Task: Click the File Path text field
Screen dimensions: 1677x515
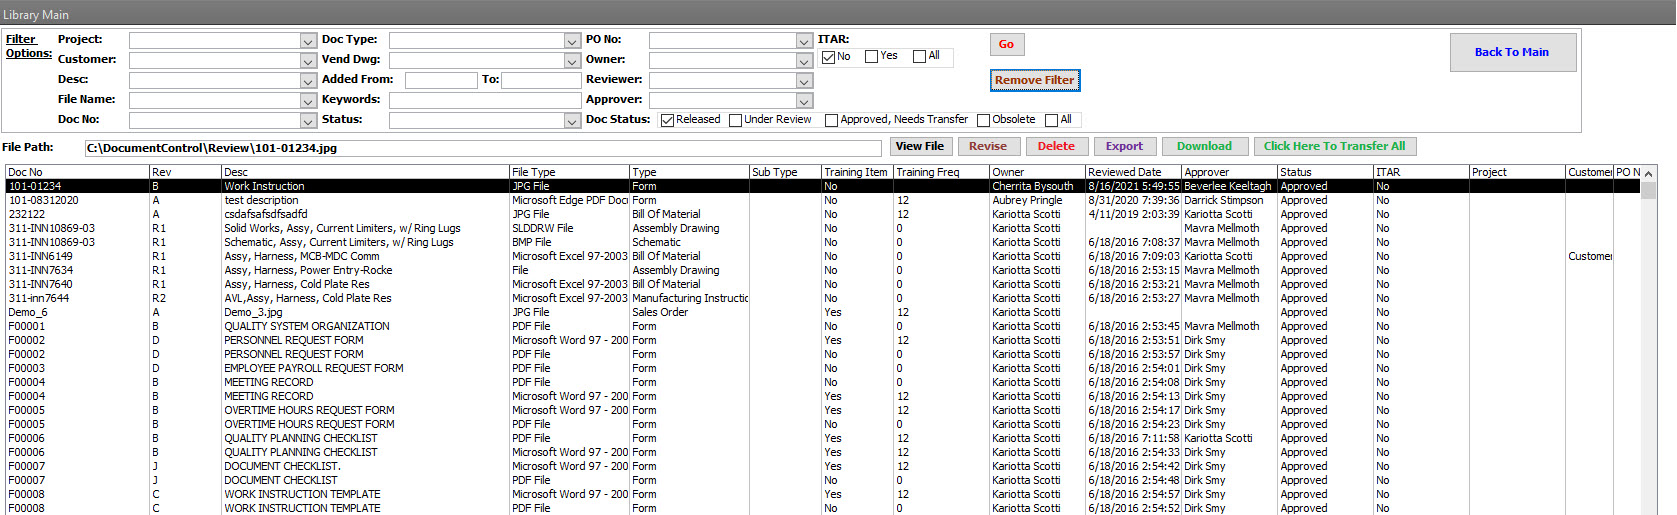Action: pos(483,148)
